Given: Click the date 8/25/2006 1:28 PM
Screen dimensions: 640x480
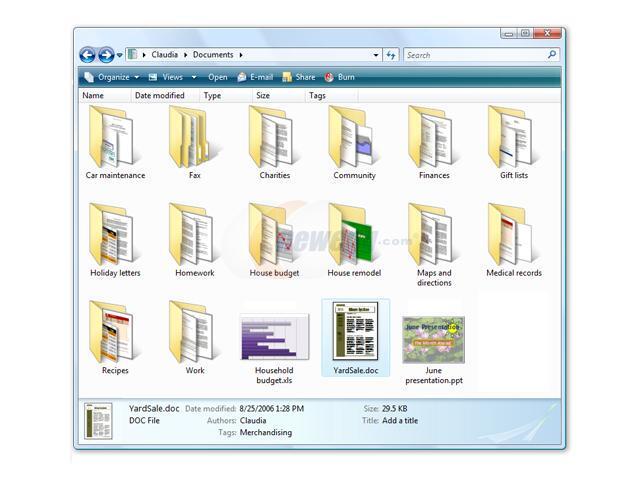Looking at the screenshot, I should click(271, 409).
